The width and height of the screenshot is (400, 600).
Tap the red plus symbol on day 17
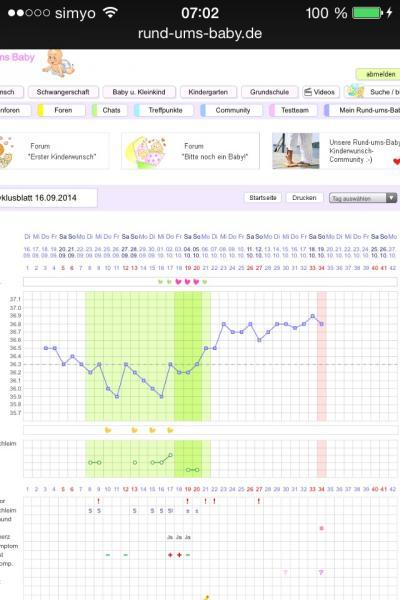[170, 555]
